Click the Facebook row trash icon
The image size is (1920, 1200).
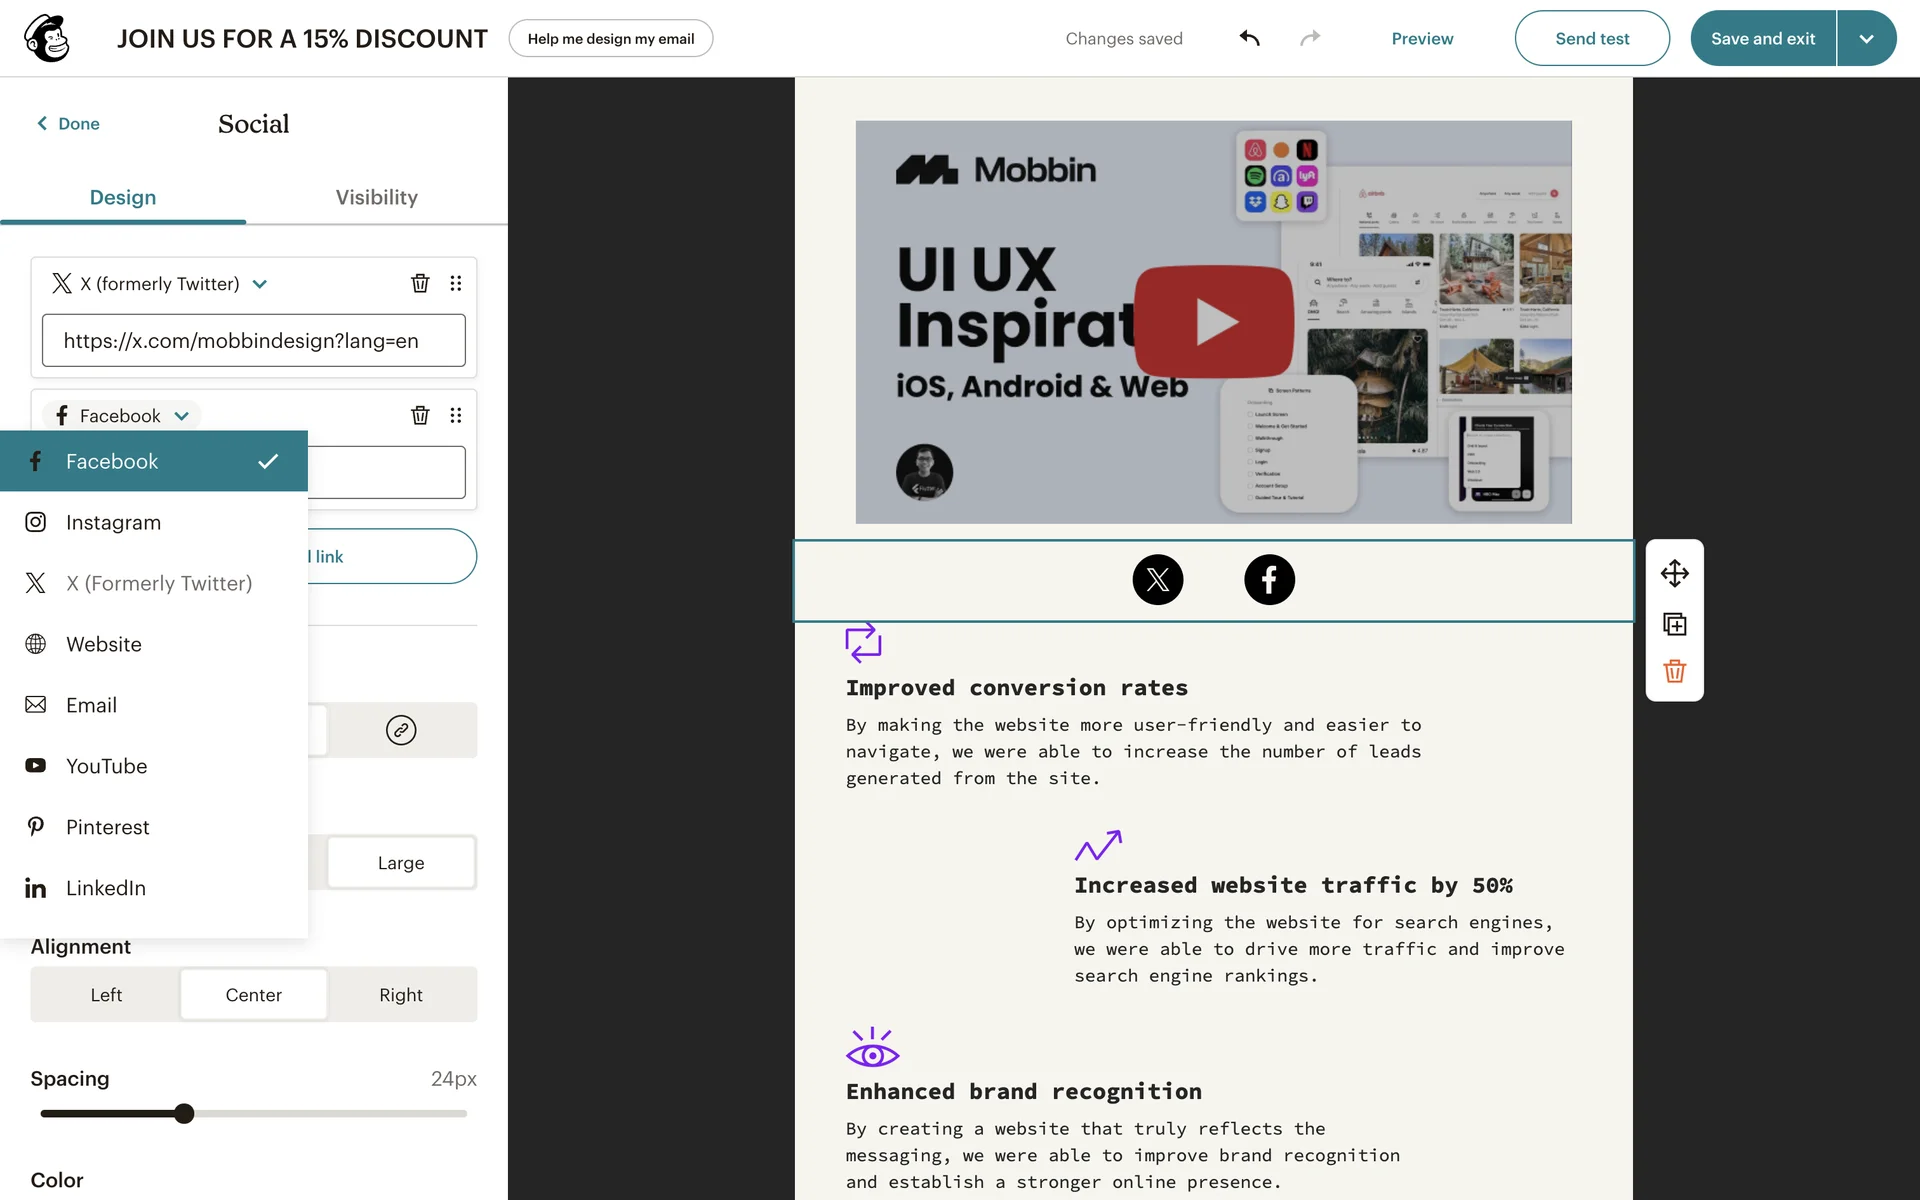pos(420,415)
